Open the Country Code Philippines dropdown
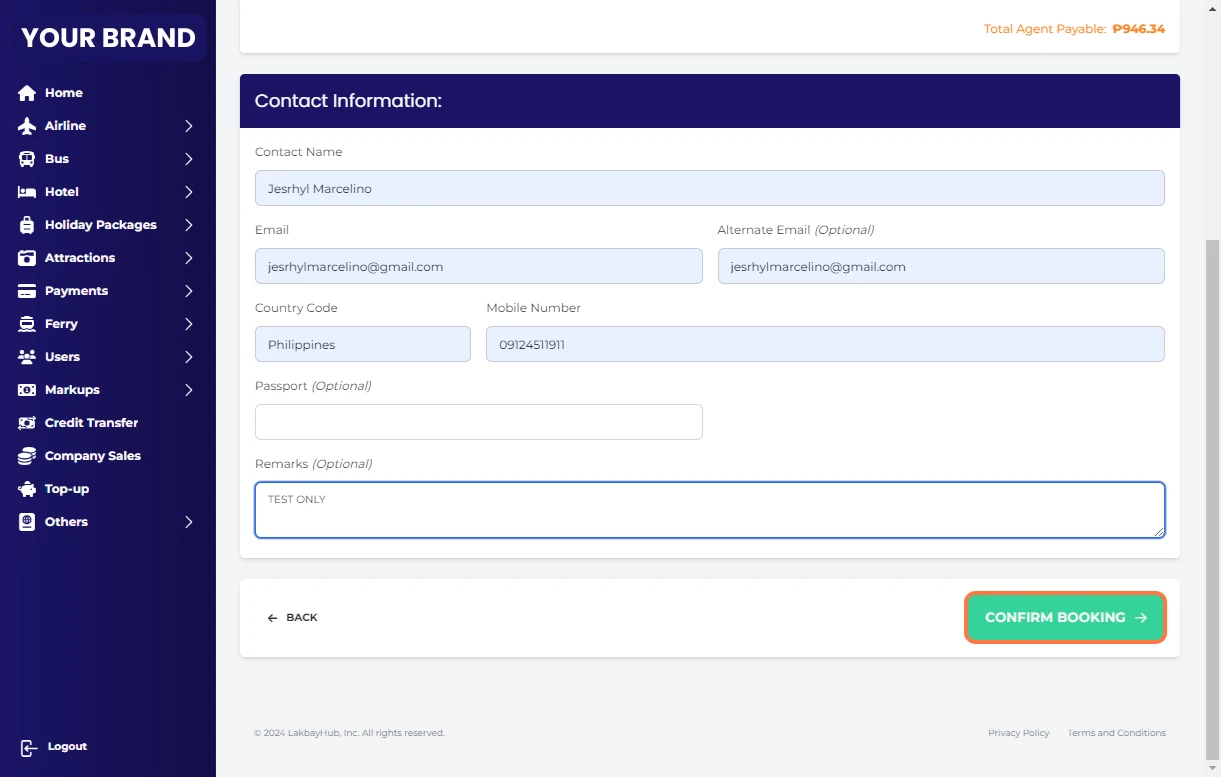 click(362, 344)
